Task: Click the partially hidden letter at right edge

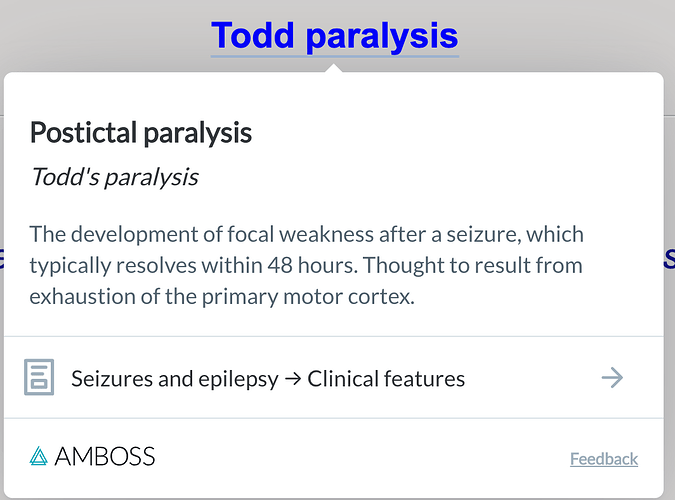Action: (x=669, y=258)
